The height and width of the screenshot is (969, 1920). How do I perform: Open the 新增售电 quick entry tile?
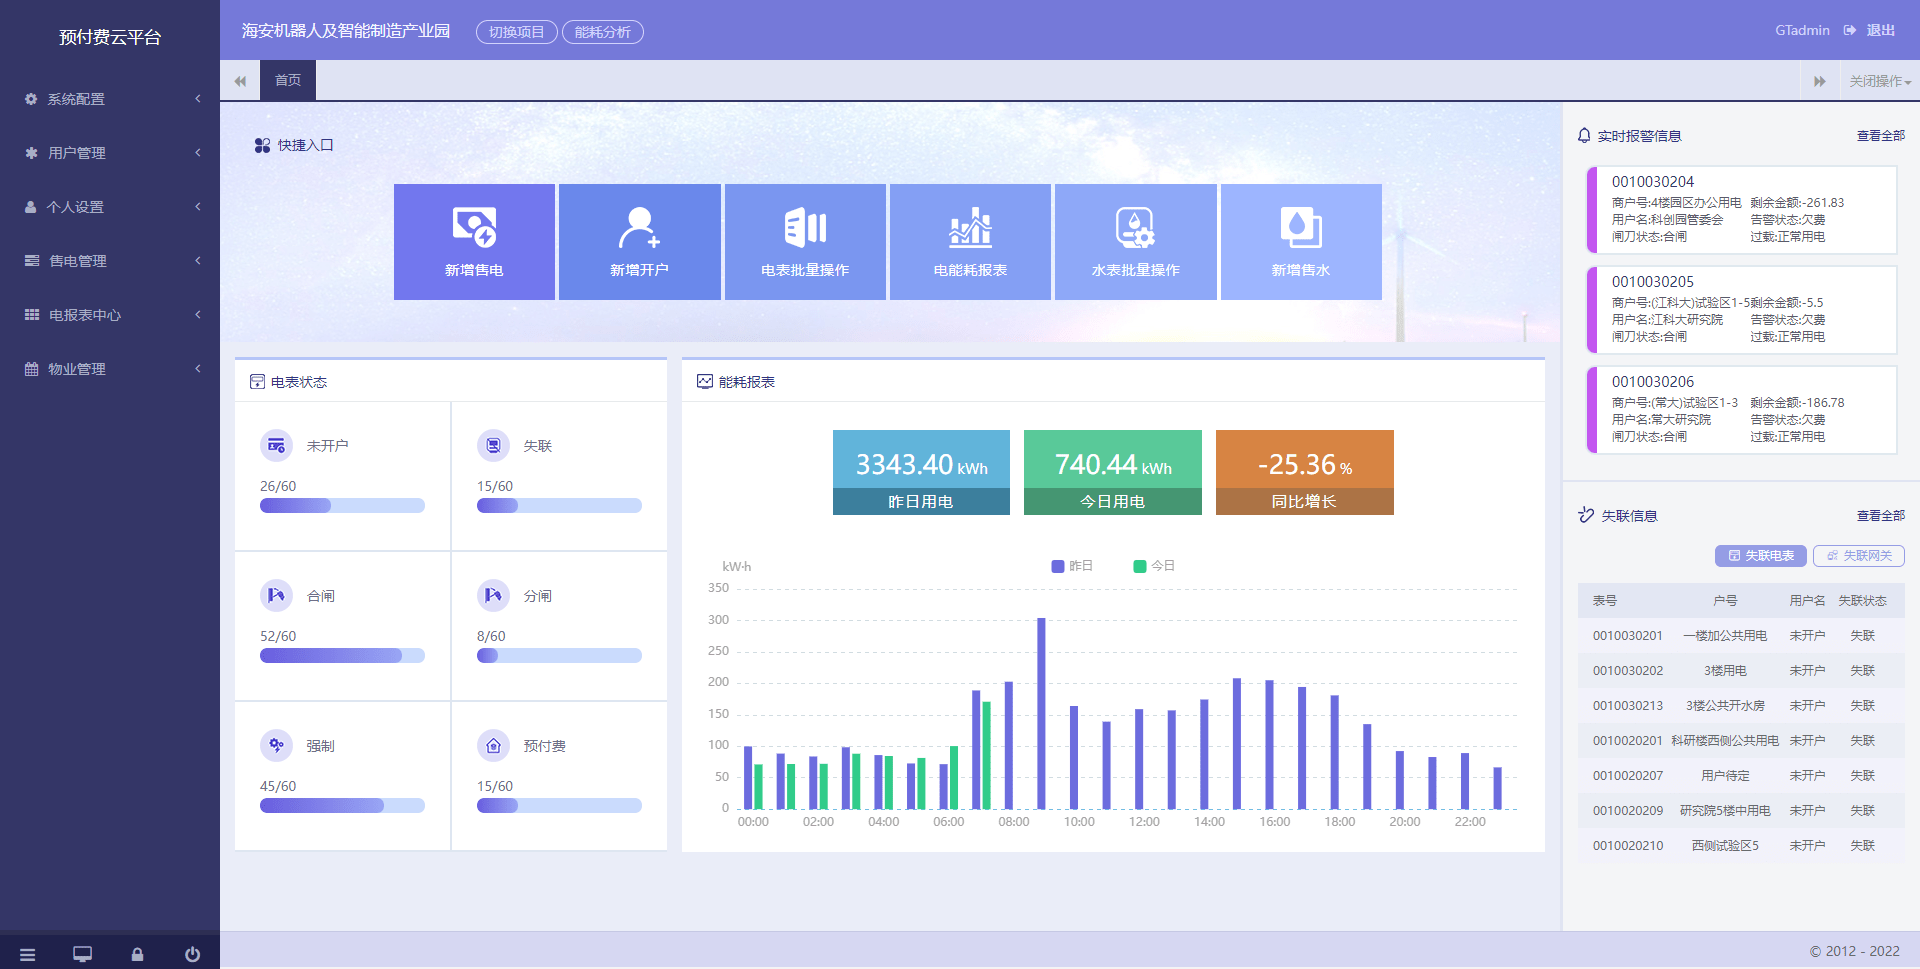point(474,242)
